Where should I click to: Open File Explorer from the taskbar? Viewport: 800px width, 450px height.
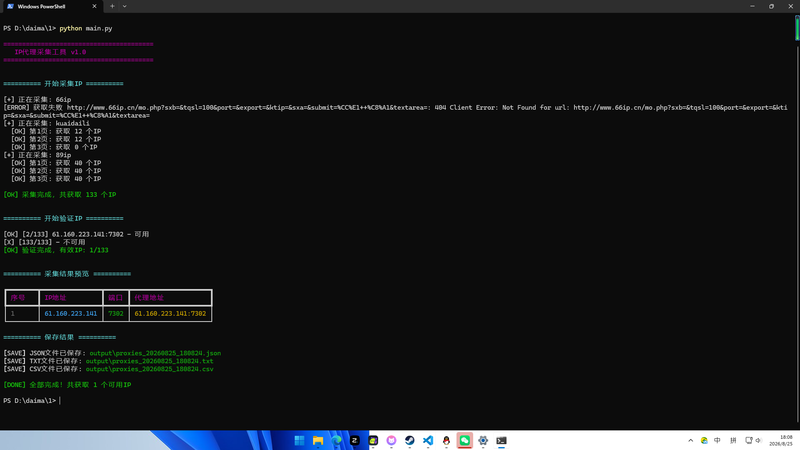pos(318,440)
